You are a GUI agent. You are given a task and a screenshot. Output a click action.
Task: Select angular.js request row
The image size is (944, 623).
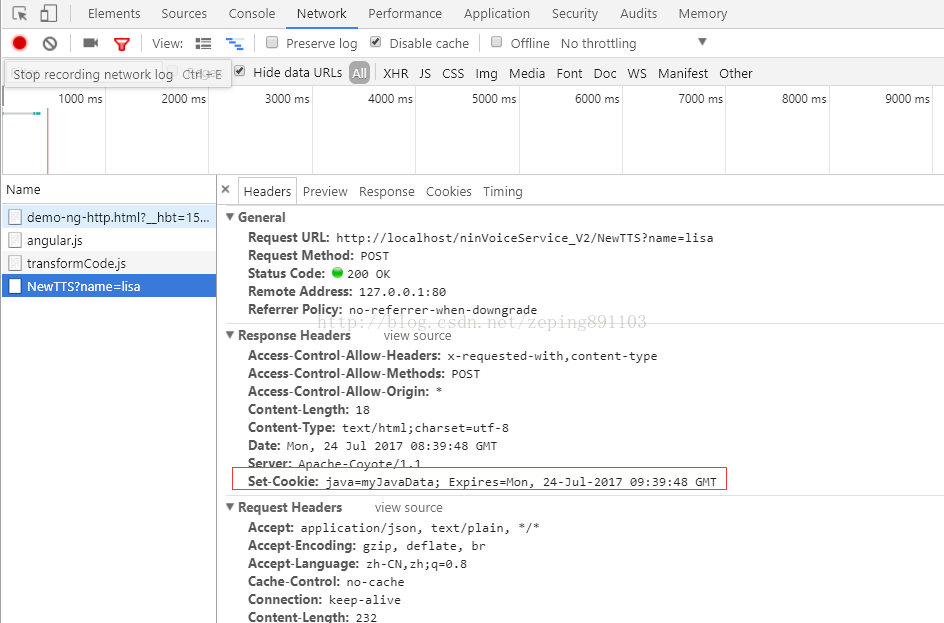click(109, 240)
